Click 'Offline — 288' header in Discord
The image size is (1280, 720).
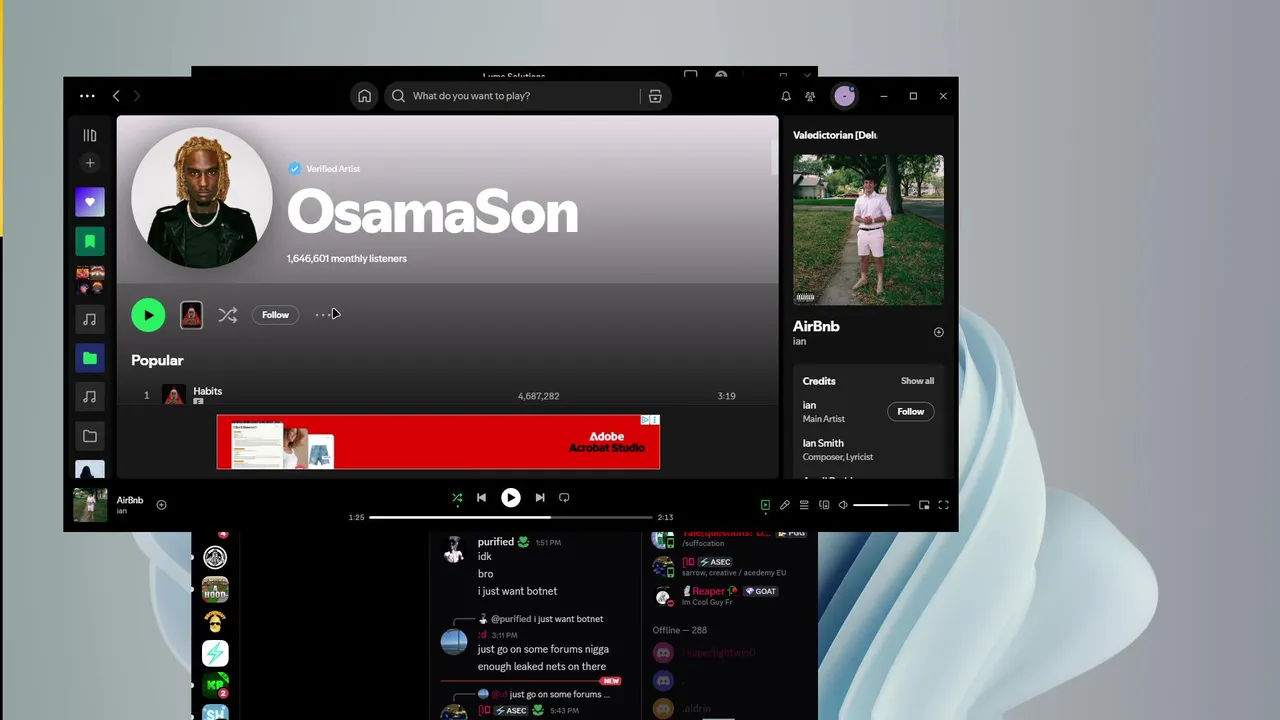coord(680,630)
